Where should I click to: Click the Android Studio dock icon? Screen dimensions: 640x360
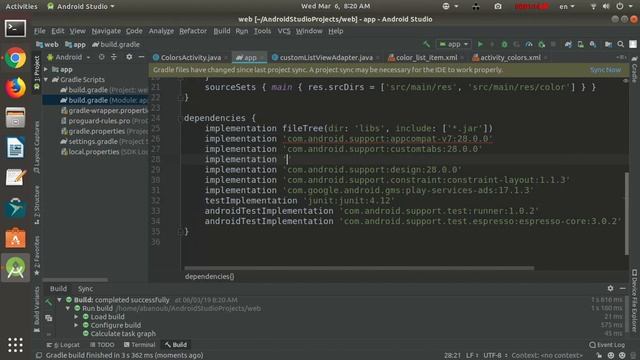click(x=16, y=268)
